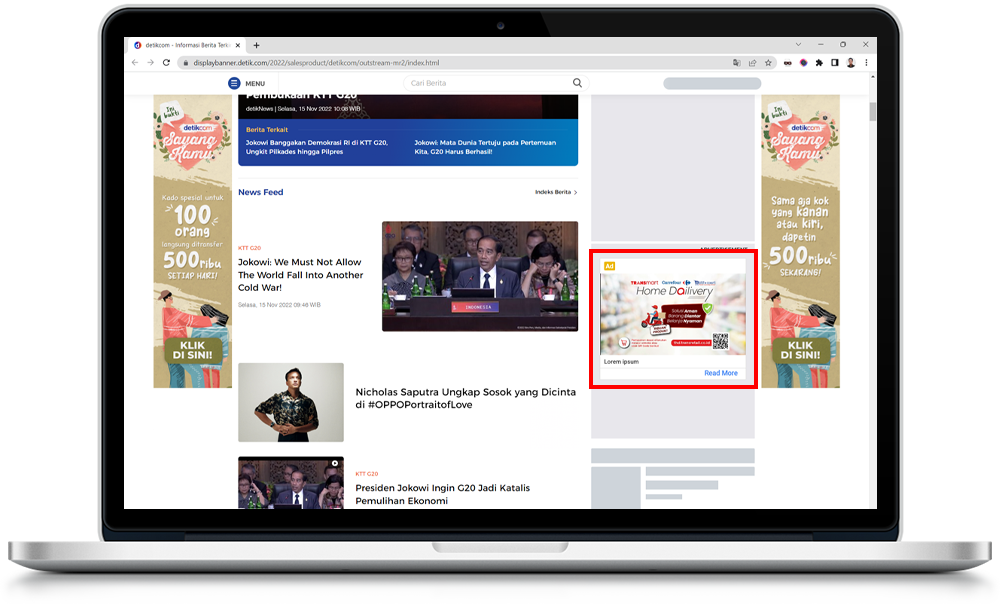Toggle the browser side panel icon

pyautogui.click(x=835, y=62)
